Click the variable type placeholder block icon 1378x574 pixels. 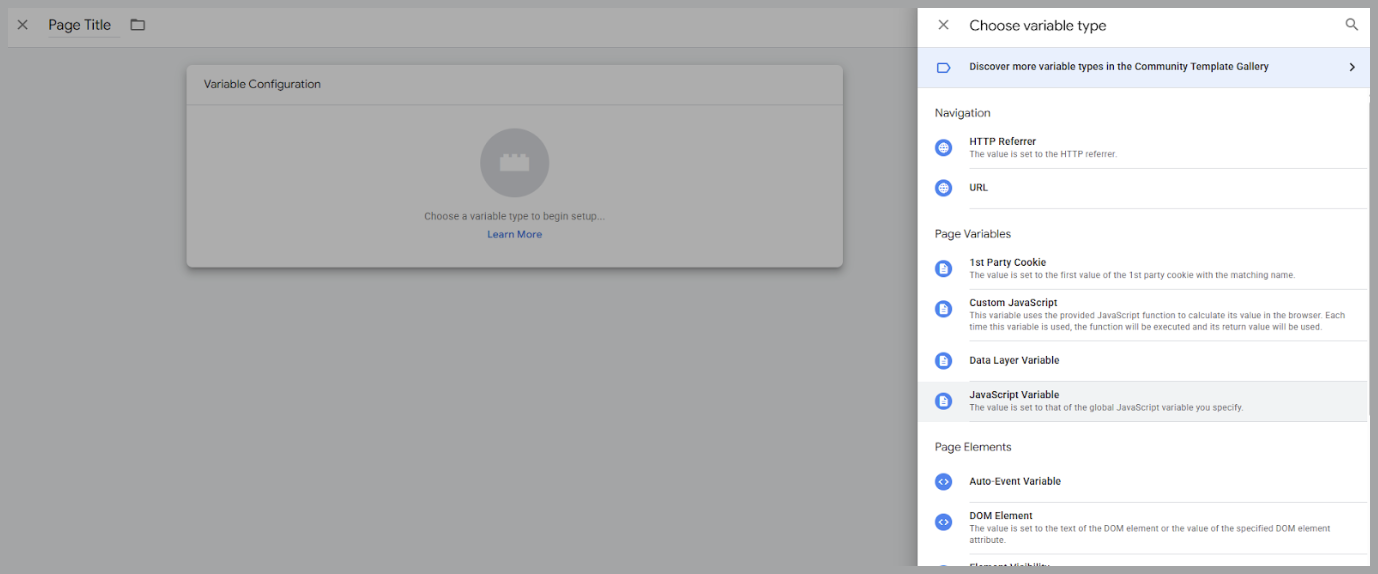pos(514,163)
